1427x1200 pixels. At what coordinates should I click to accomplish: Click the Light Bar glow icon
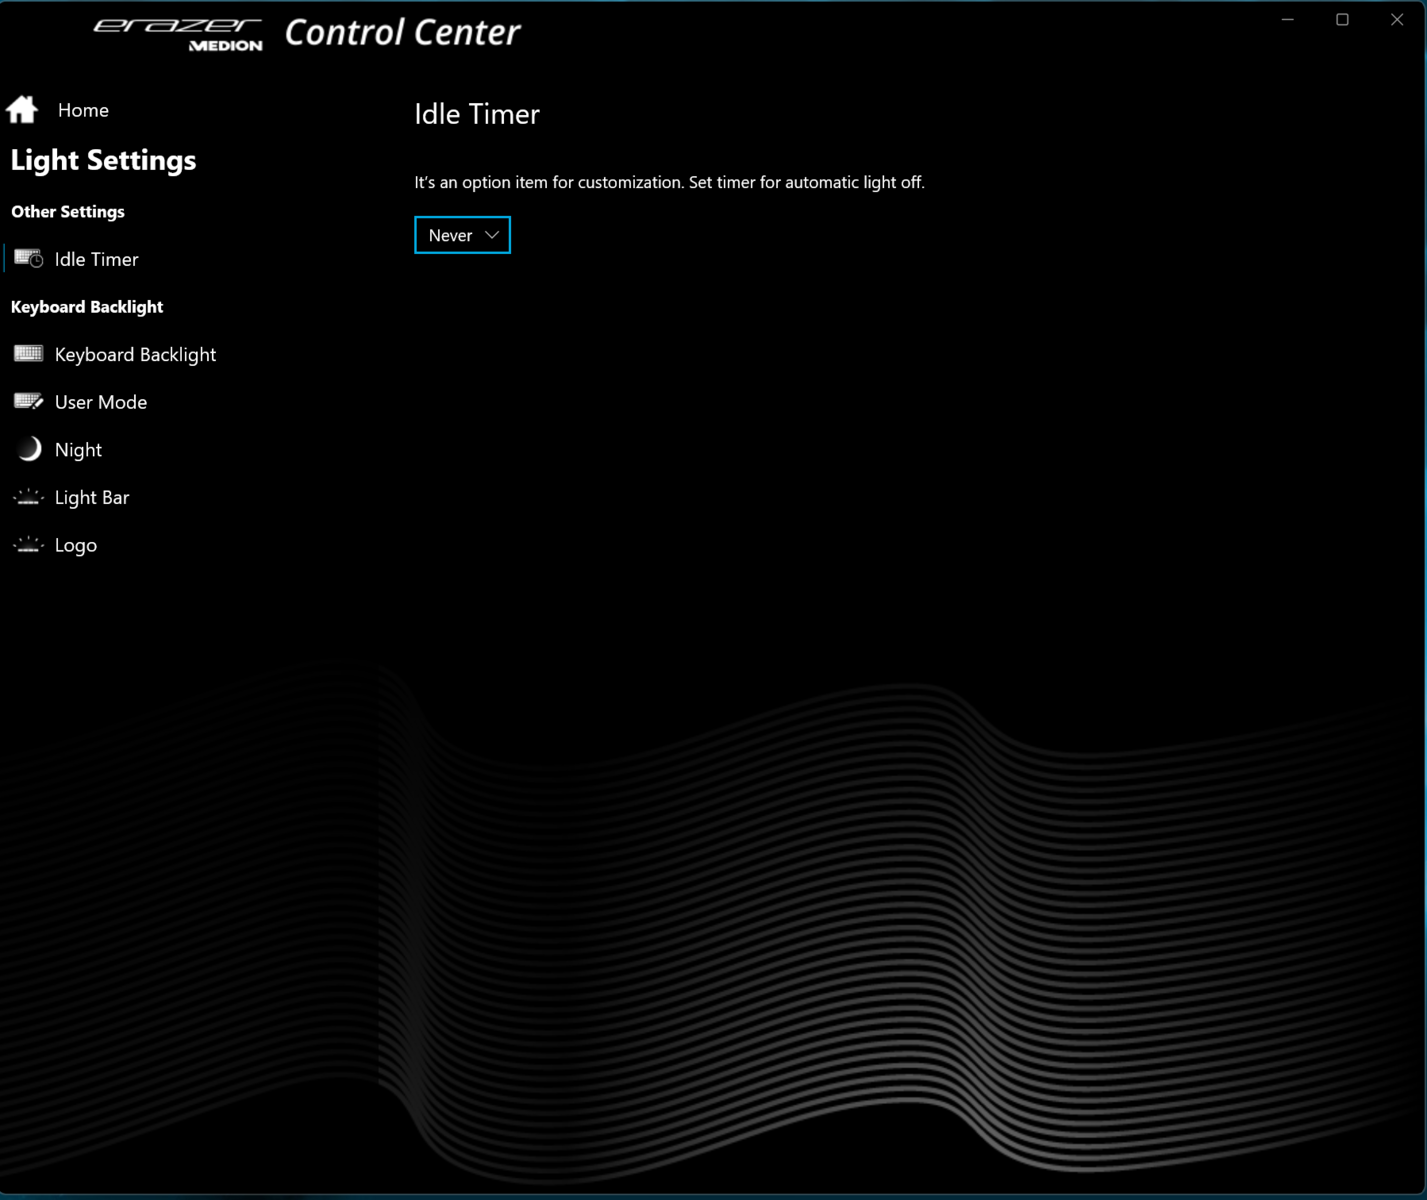click(x=28, y=497)
